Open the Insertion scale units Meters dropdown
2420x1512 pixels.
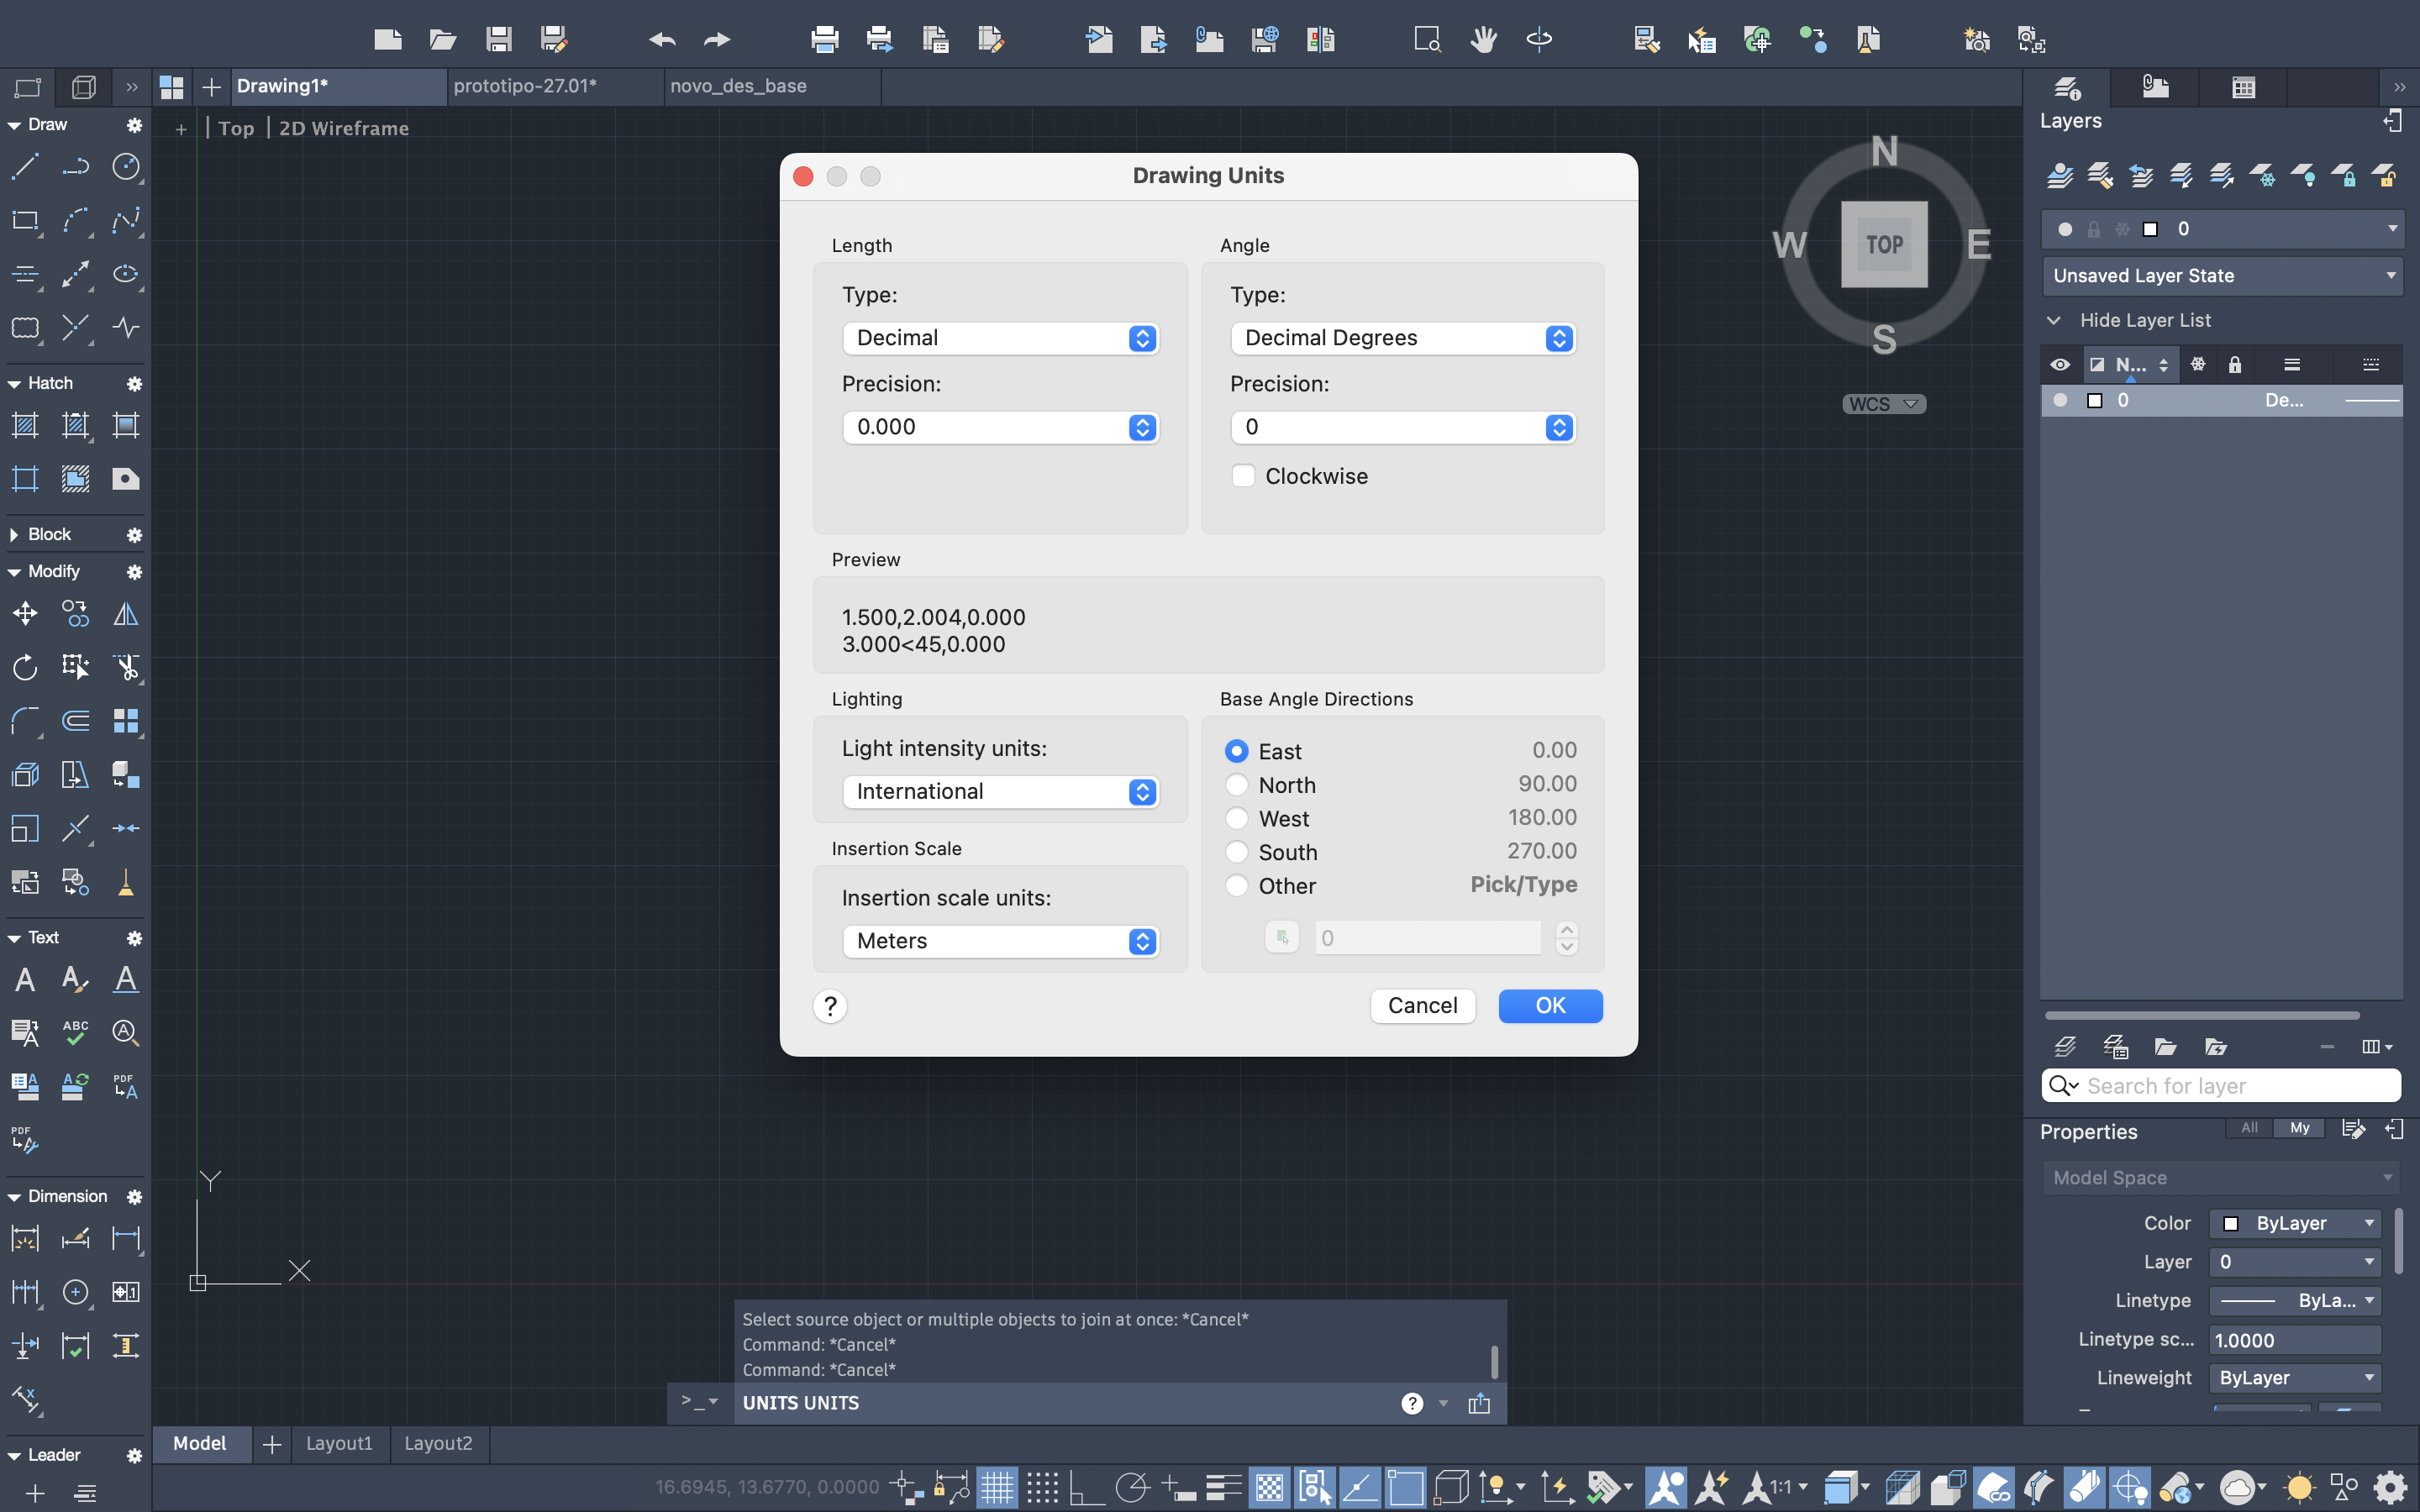coord(1000,941)
